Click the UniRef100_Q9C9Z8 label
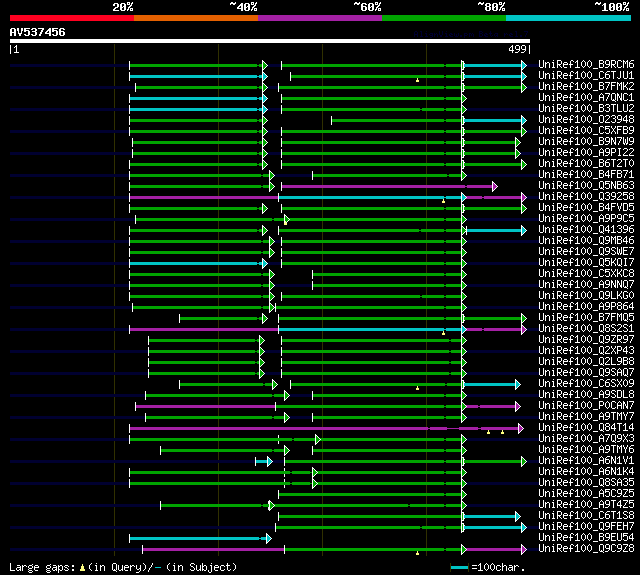The height and width of the screenshot is (575, 640). click(x=586, y=549)
